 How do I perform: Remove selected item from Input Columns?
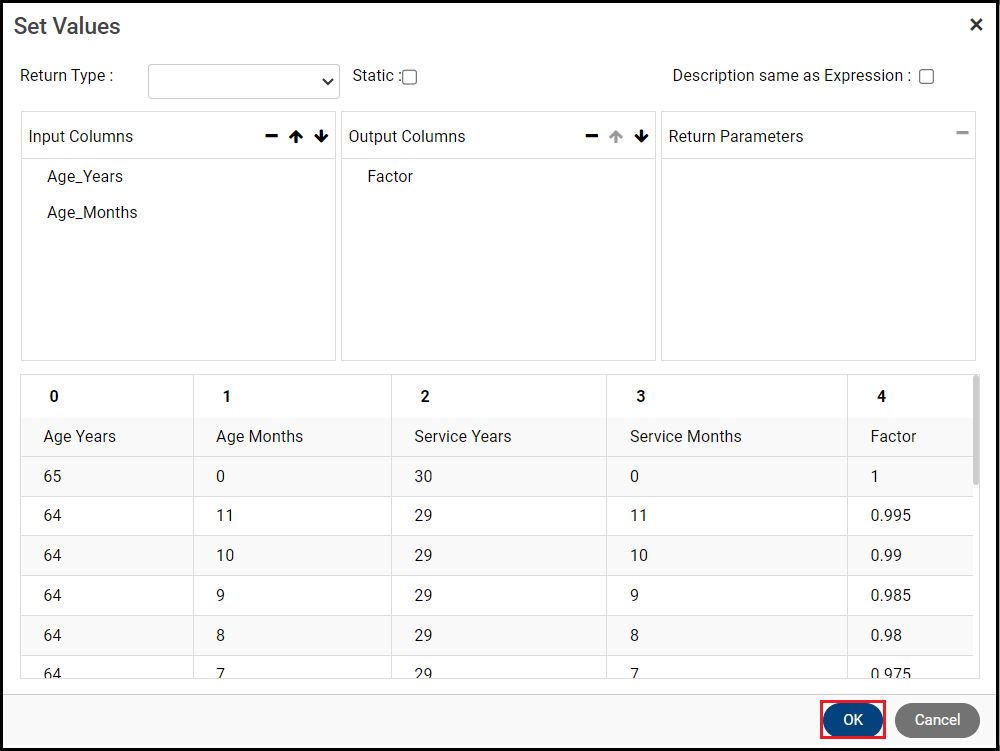click(x=271, y=137)
